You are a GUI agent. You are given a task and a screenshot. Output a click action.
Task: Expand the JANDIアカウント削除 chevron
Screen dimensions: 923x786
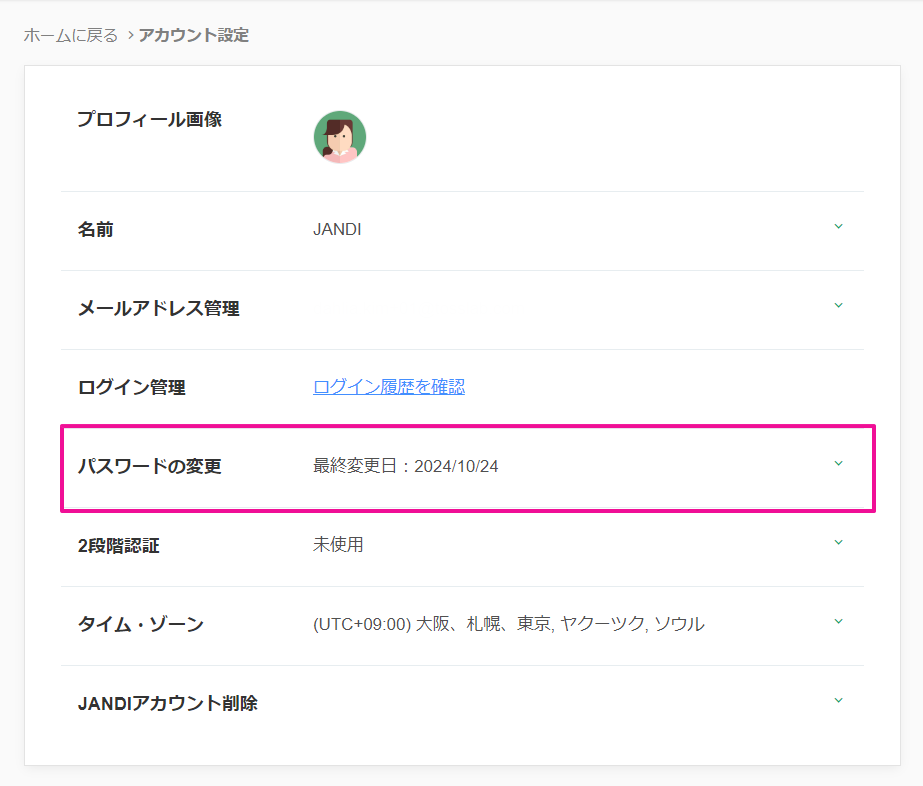click(x=838, y=701)
